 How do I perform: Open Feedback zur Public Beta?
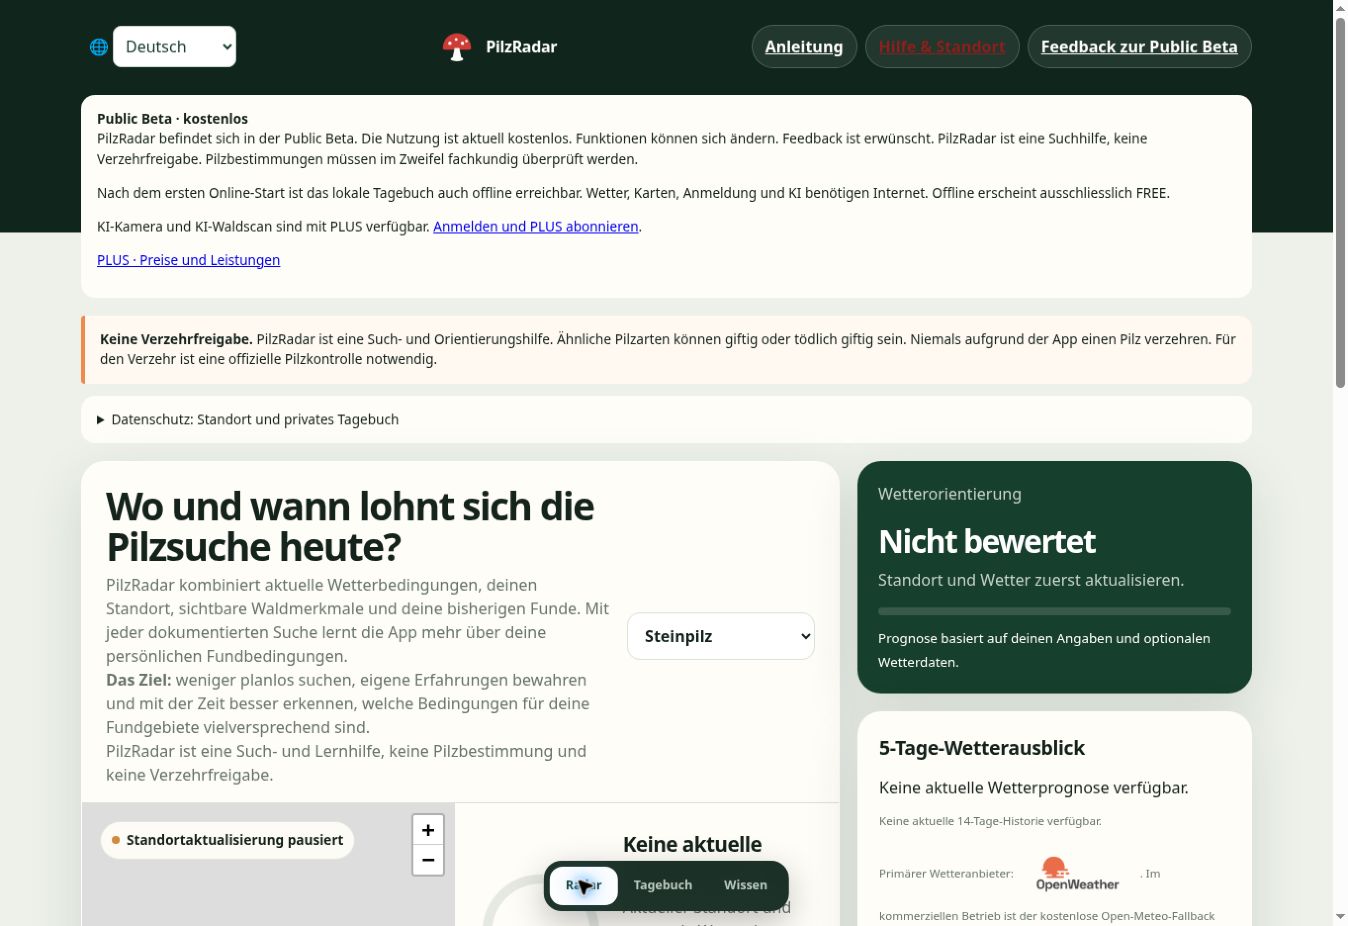[1139, 47]
